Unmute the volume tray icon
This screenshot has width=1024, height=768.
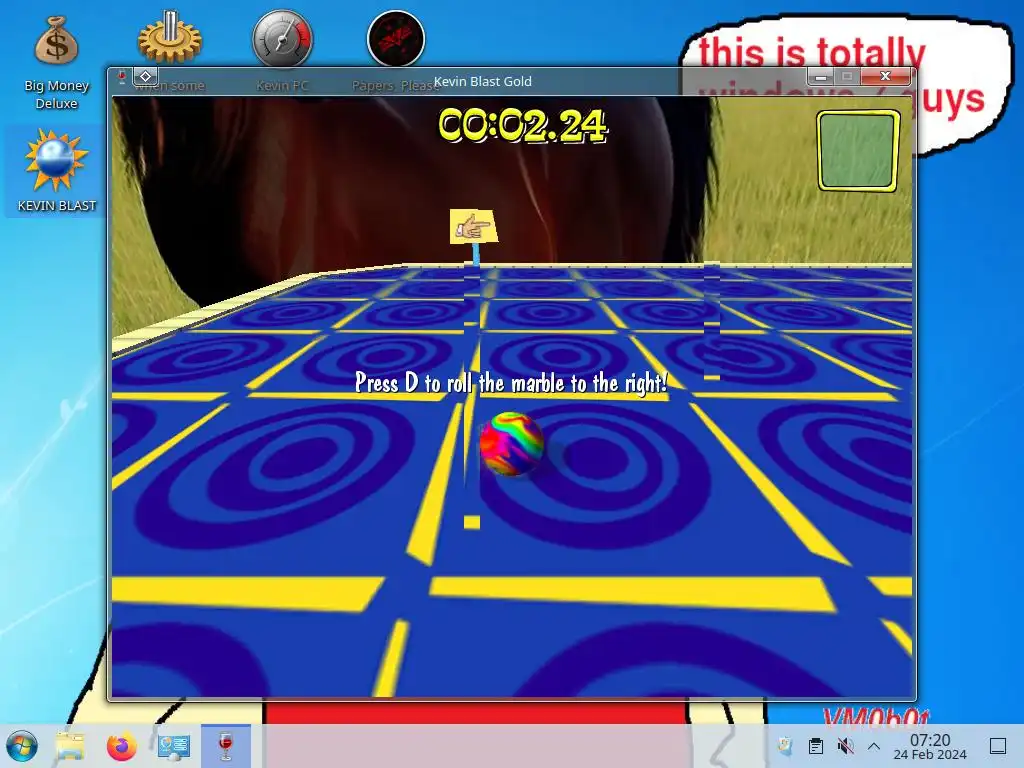[845, 746]
